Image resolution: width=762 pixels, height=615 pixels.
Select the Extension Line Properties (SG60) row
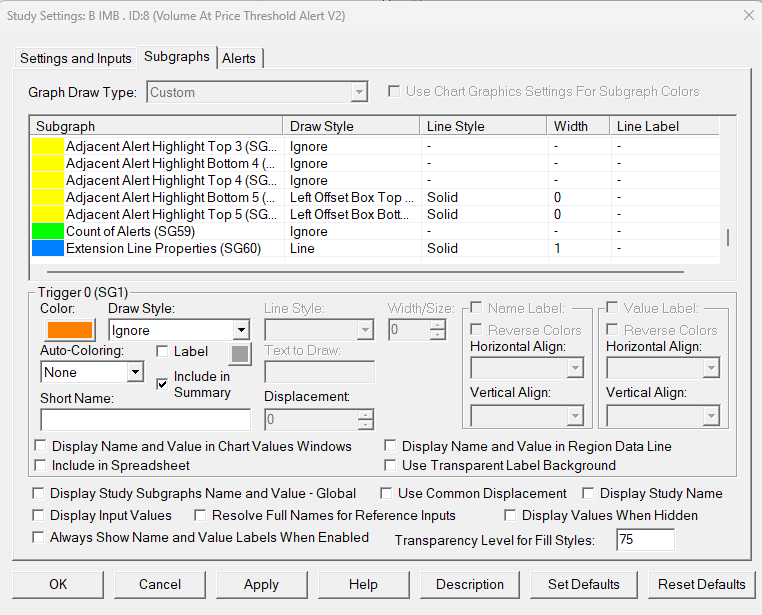pos(163,248)
